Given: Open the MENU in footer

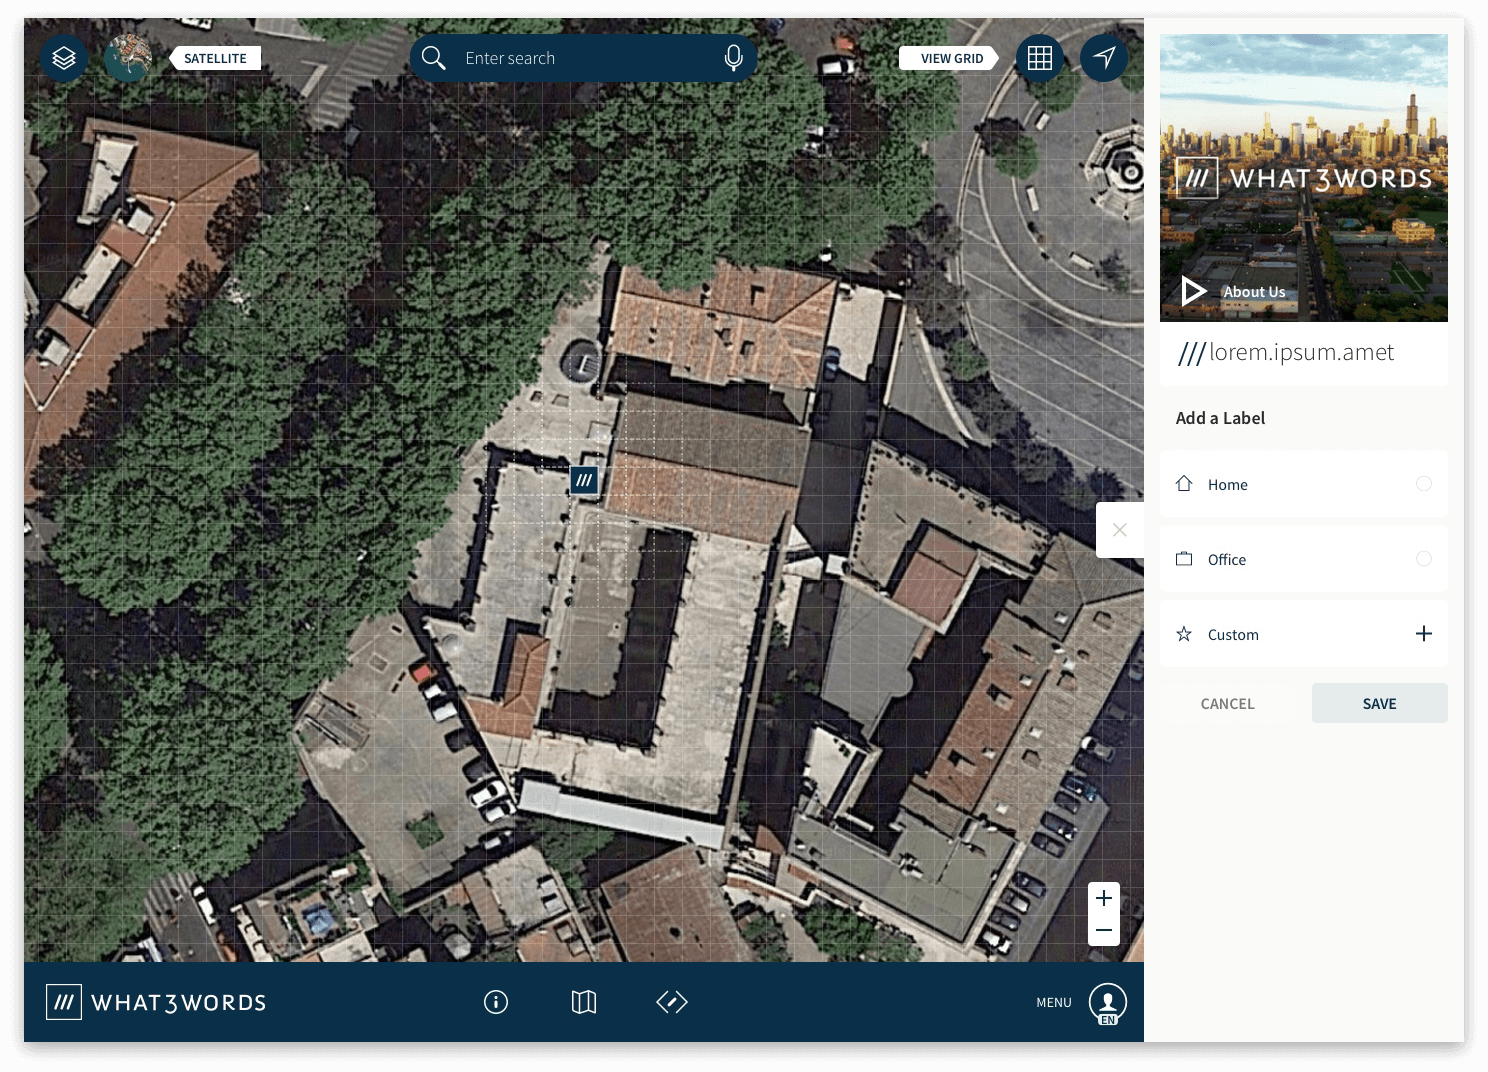Looking at the screenshot, I should coord(1054,1002).
